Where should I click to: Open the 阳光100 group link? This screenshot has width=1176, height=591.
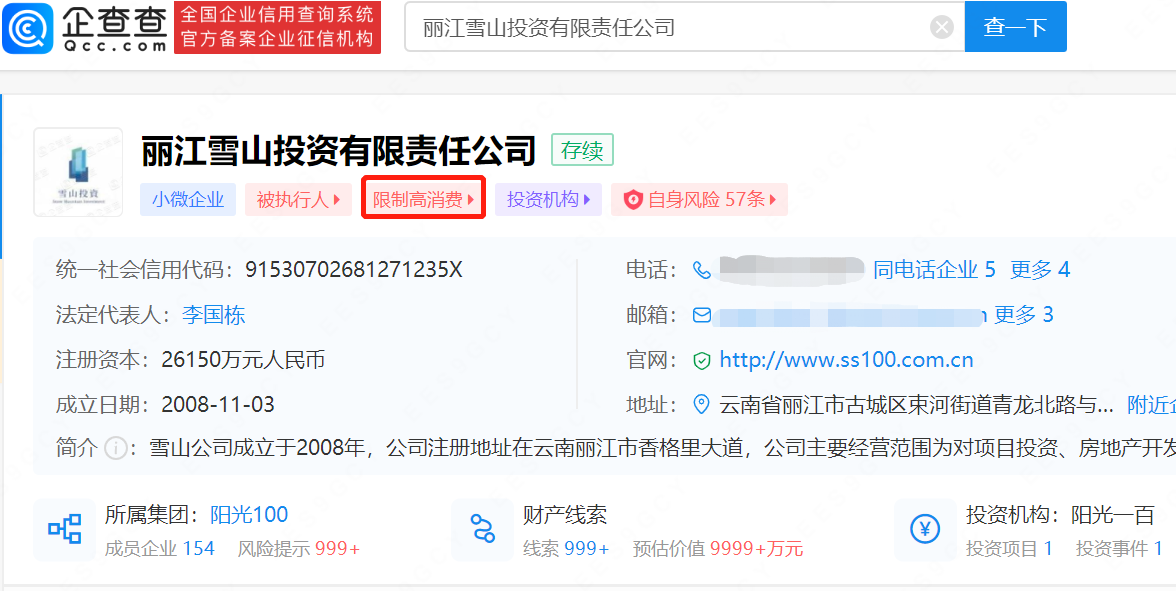249,514
